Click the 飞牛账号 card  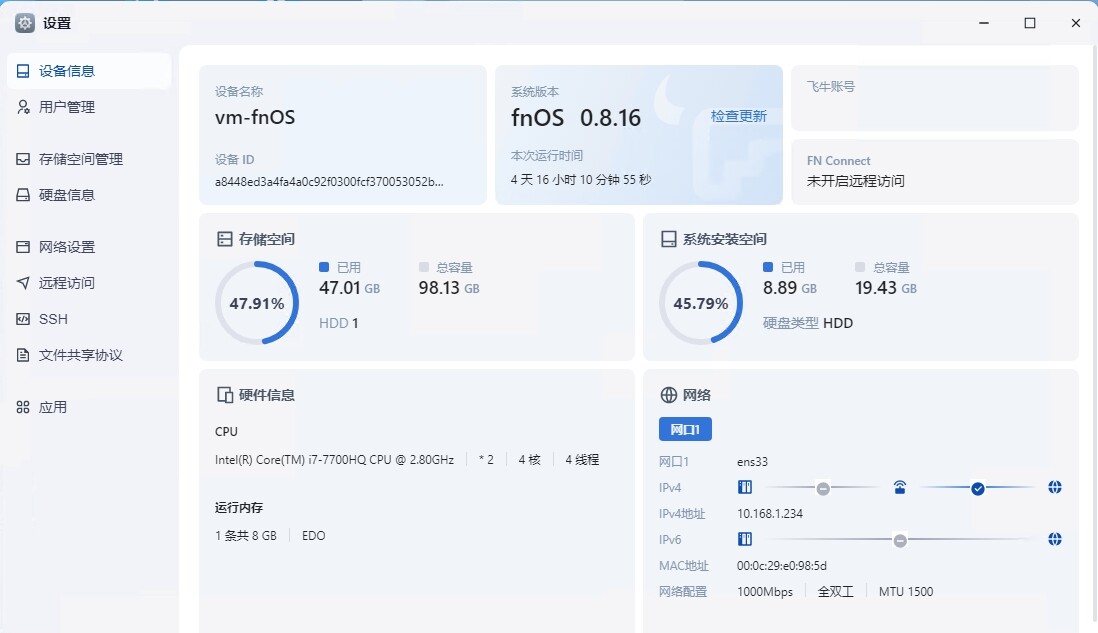935,98
